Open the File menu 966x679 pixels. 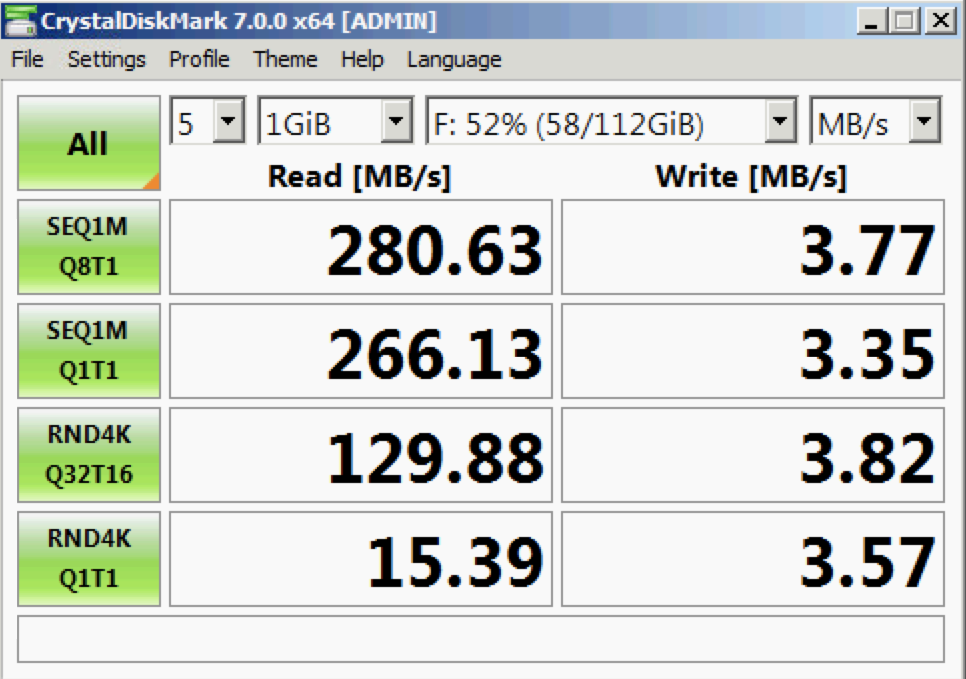(x=28, y=59)
